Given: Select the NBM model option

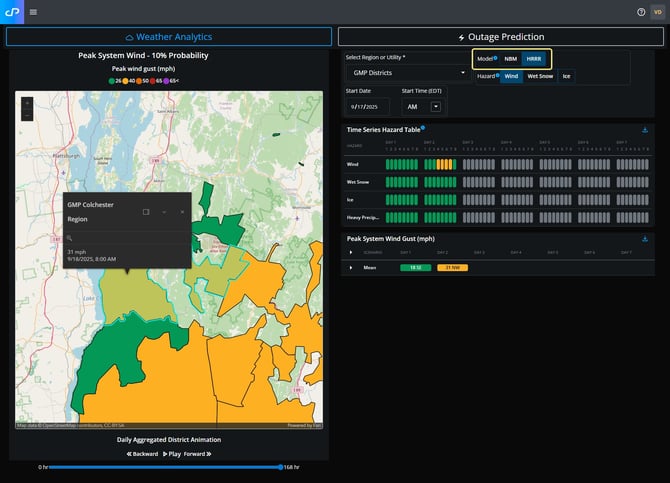Looking at the screenshot, I should [x=510, y=59].
